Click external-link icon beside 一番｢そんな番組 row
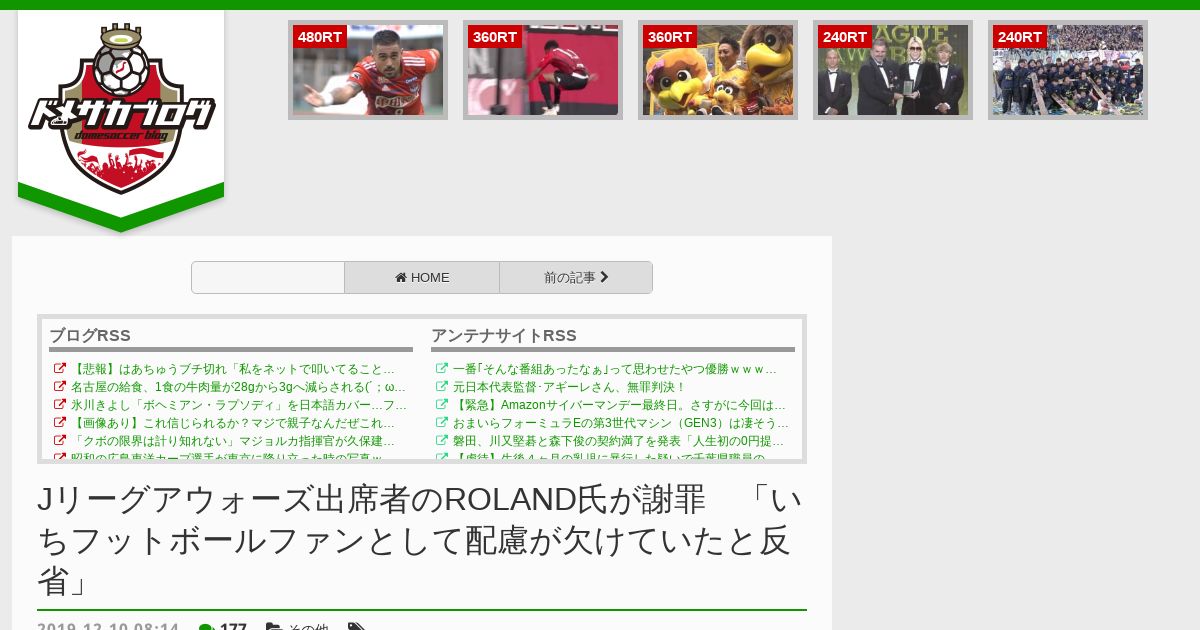This screenshot has height=630, width=1200. tap(441, 369)
